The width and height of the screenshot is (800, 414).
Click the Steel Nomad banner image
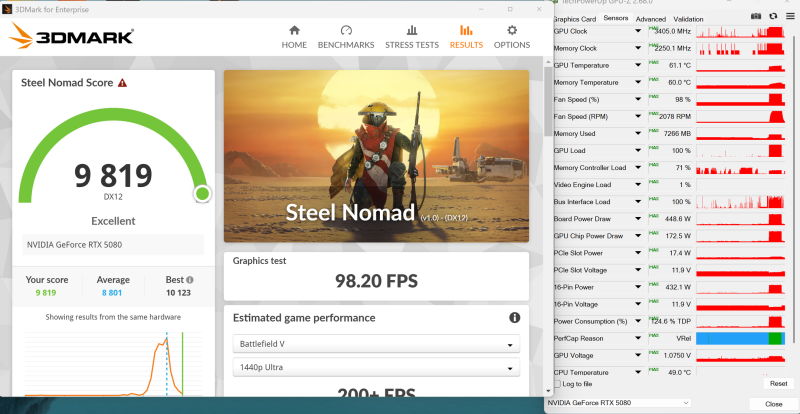[x=376, y=156]
